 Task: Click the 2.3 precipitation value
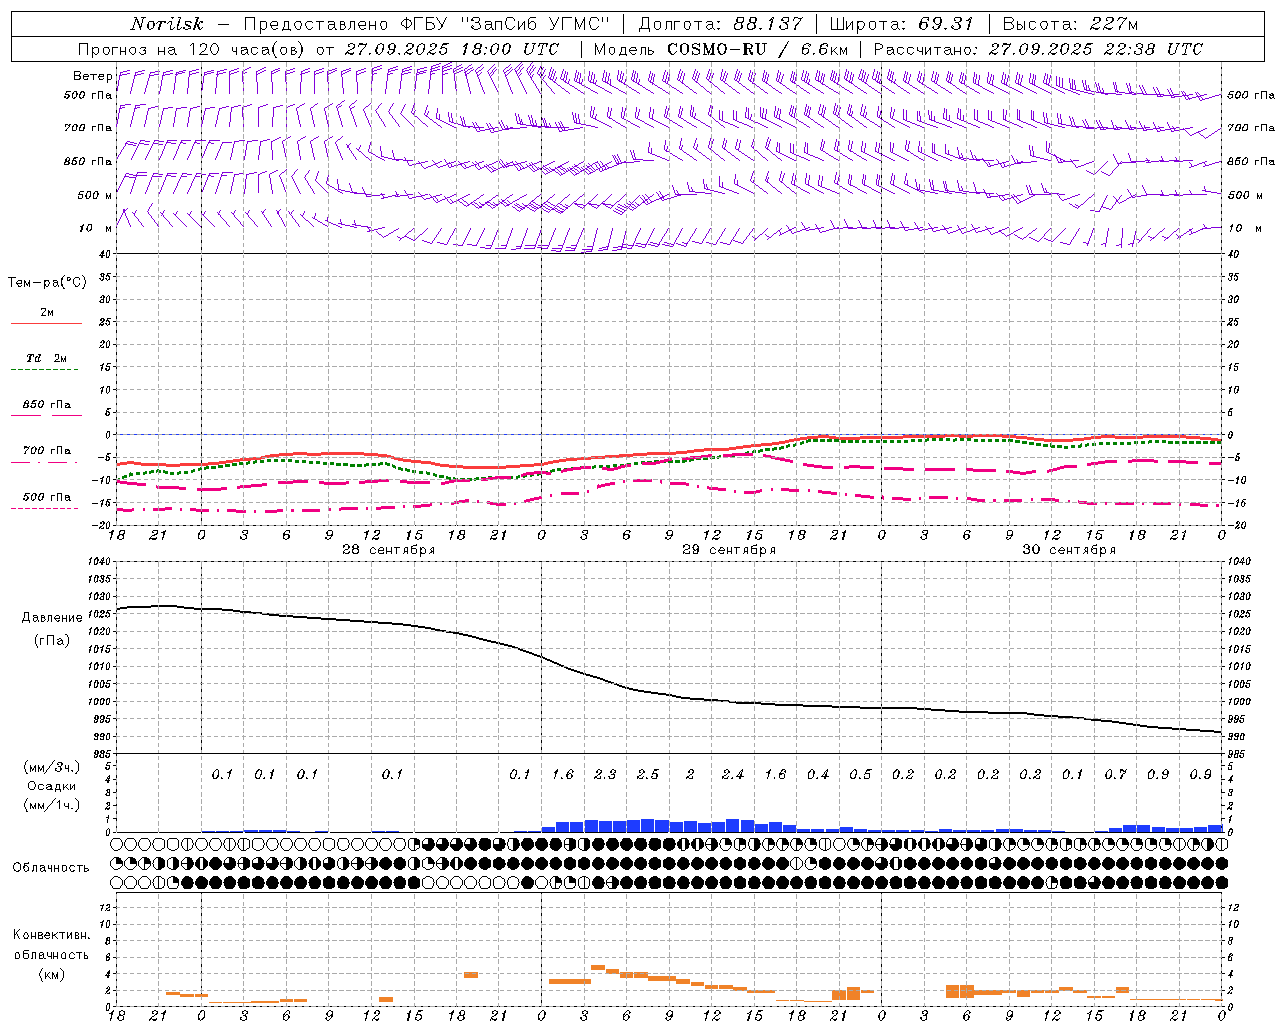click(605, 774)
